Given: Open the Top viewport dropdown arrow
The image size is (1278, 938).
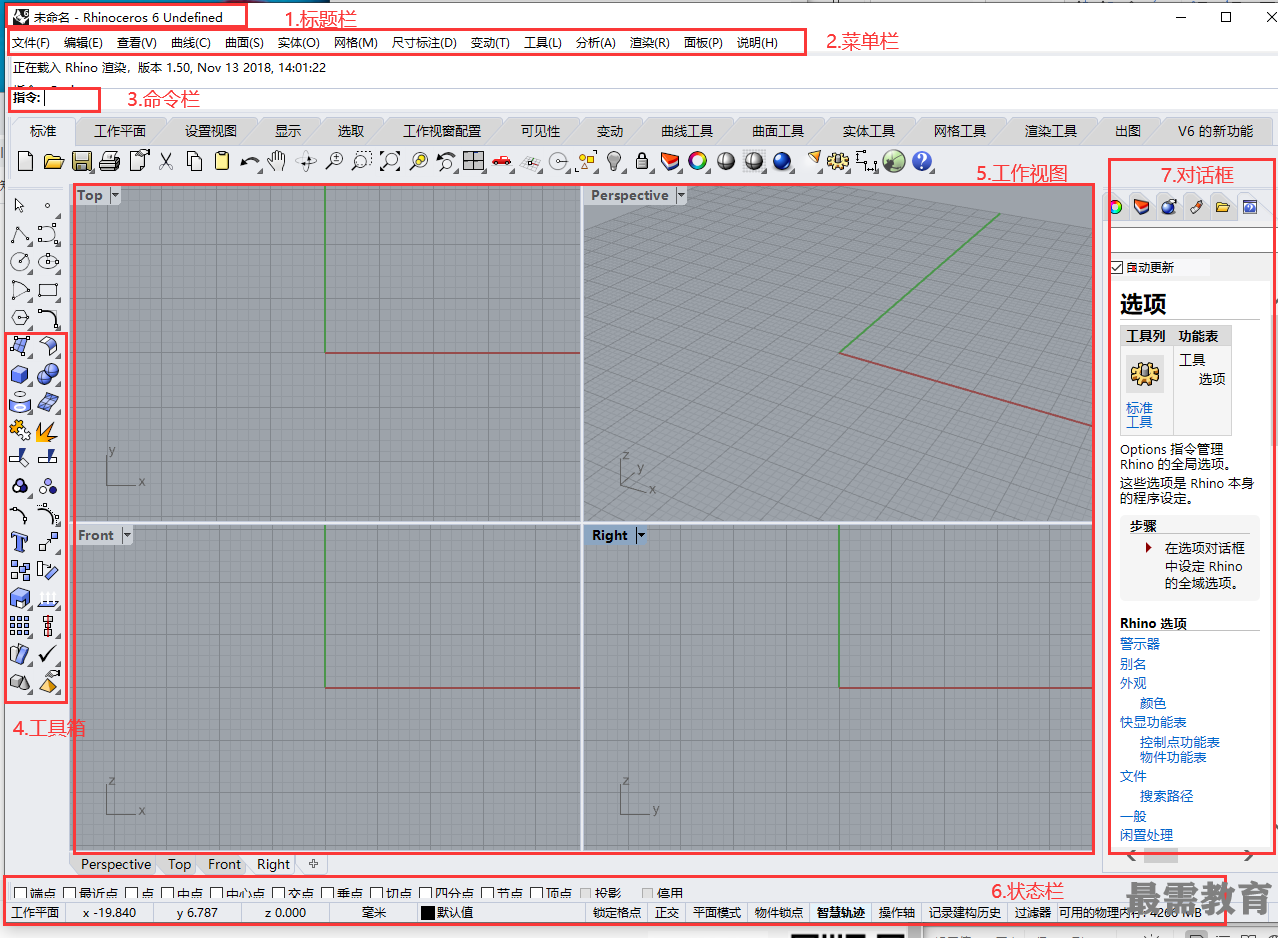Looking at the screenshot, I should 115,195.
